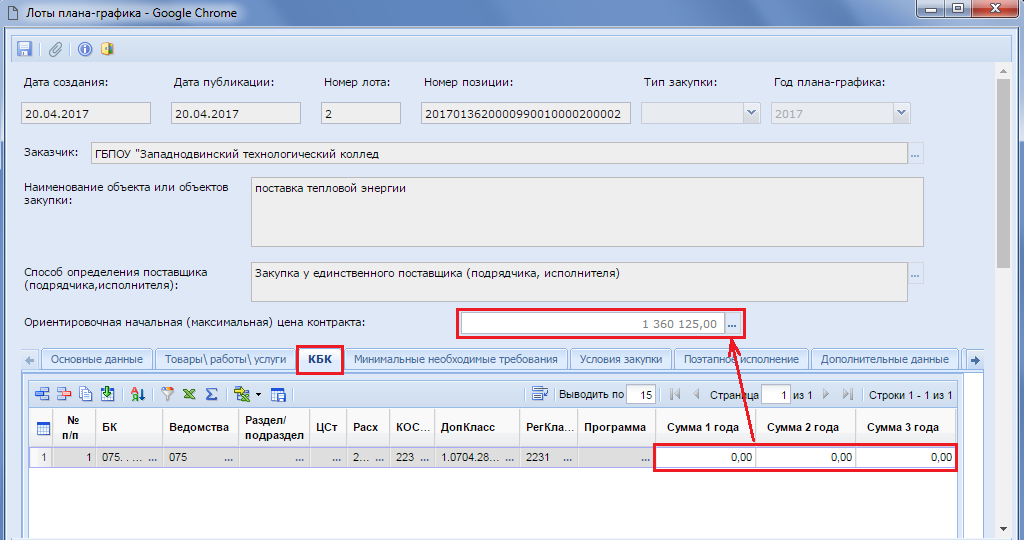The image size is (1024, 540).
Task: Open the Условия закупки tab
Action: pos(620,359)
